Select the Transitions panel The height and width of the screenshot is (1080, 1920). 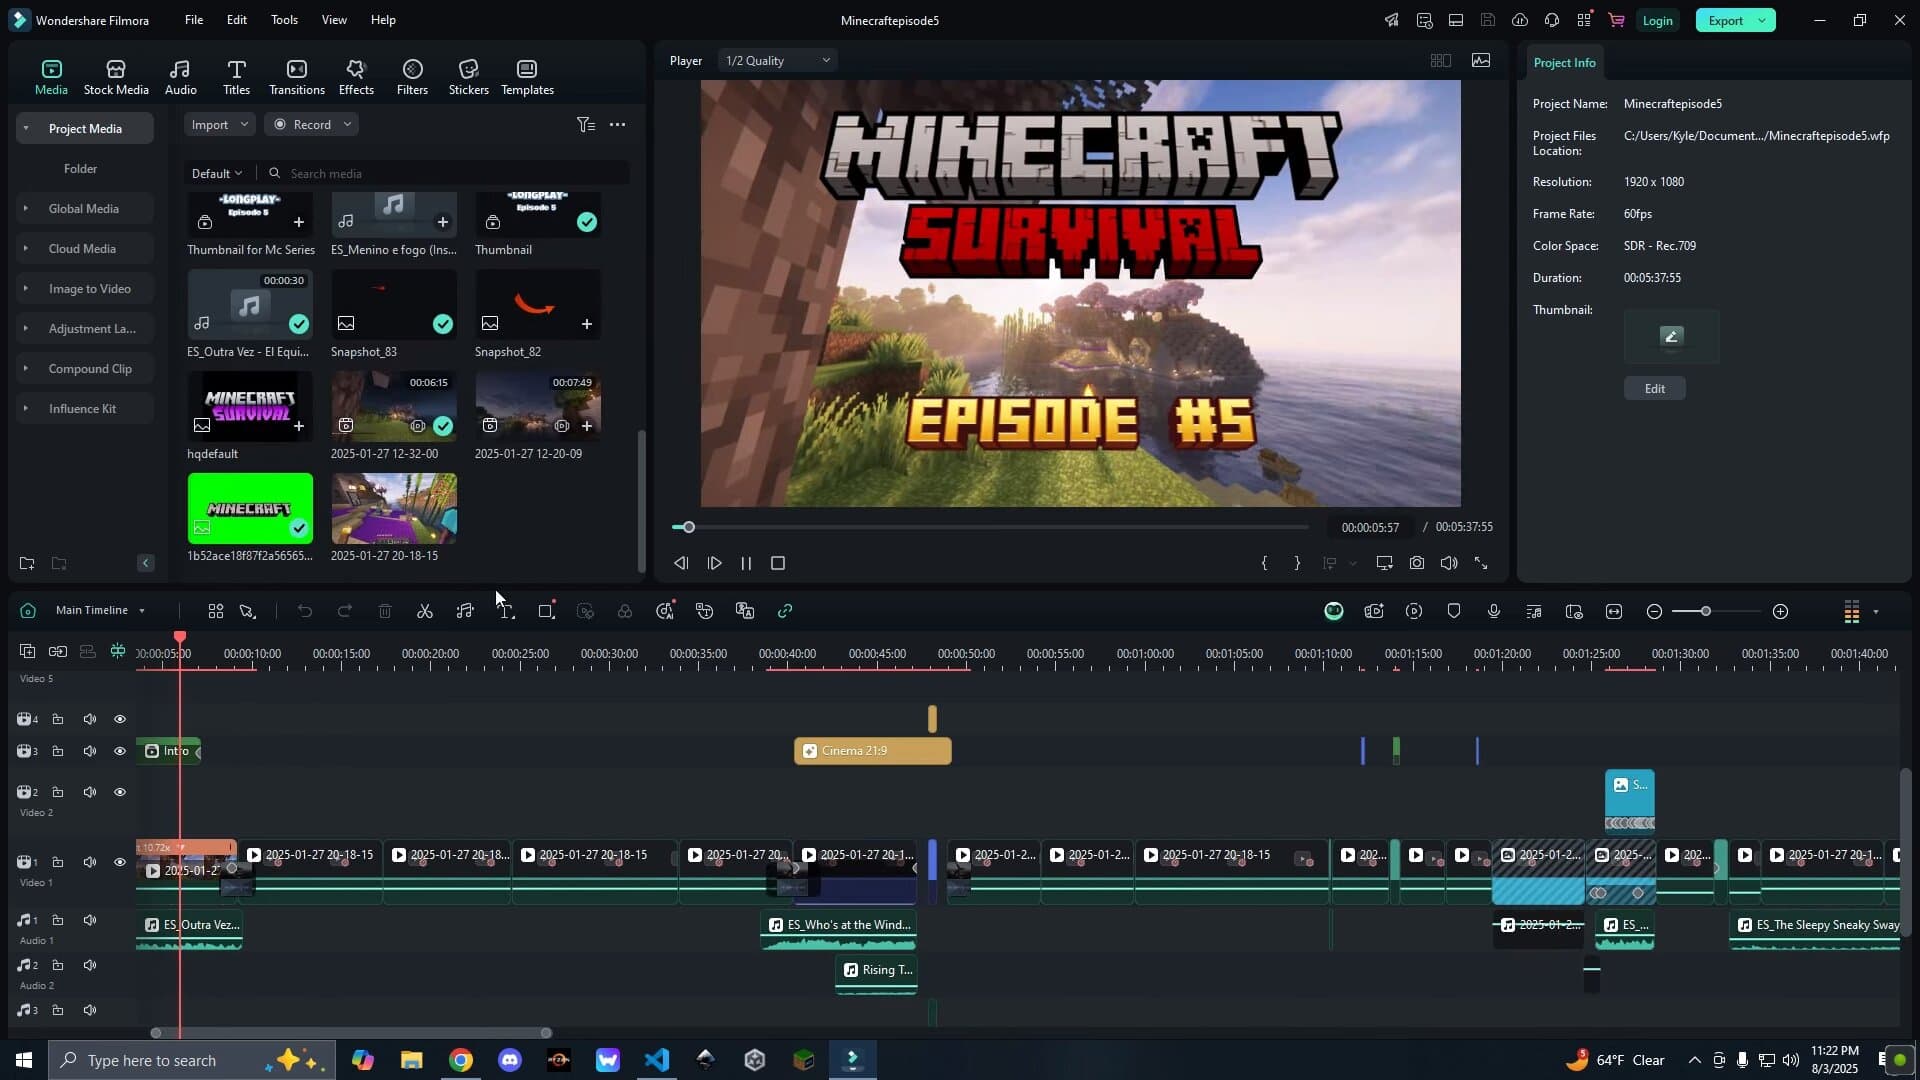point(296,75)
